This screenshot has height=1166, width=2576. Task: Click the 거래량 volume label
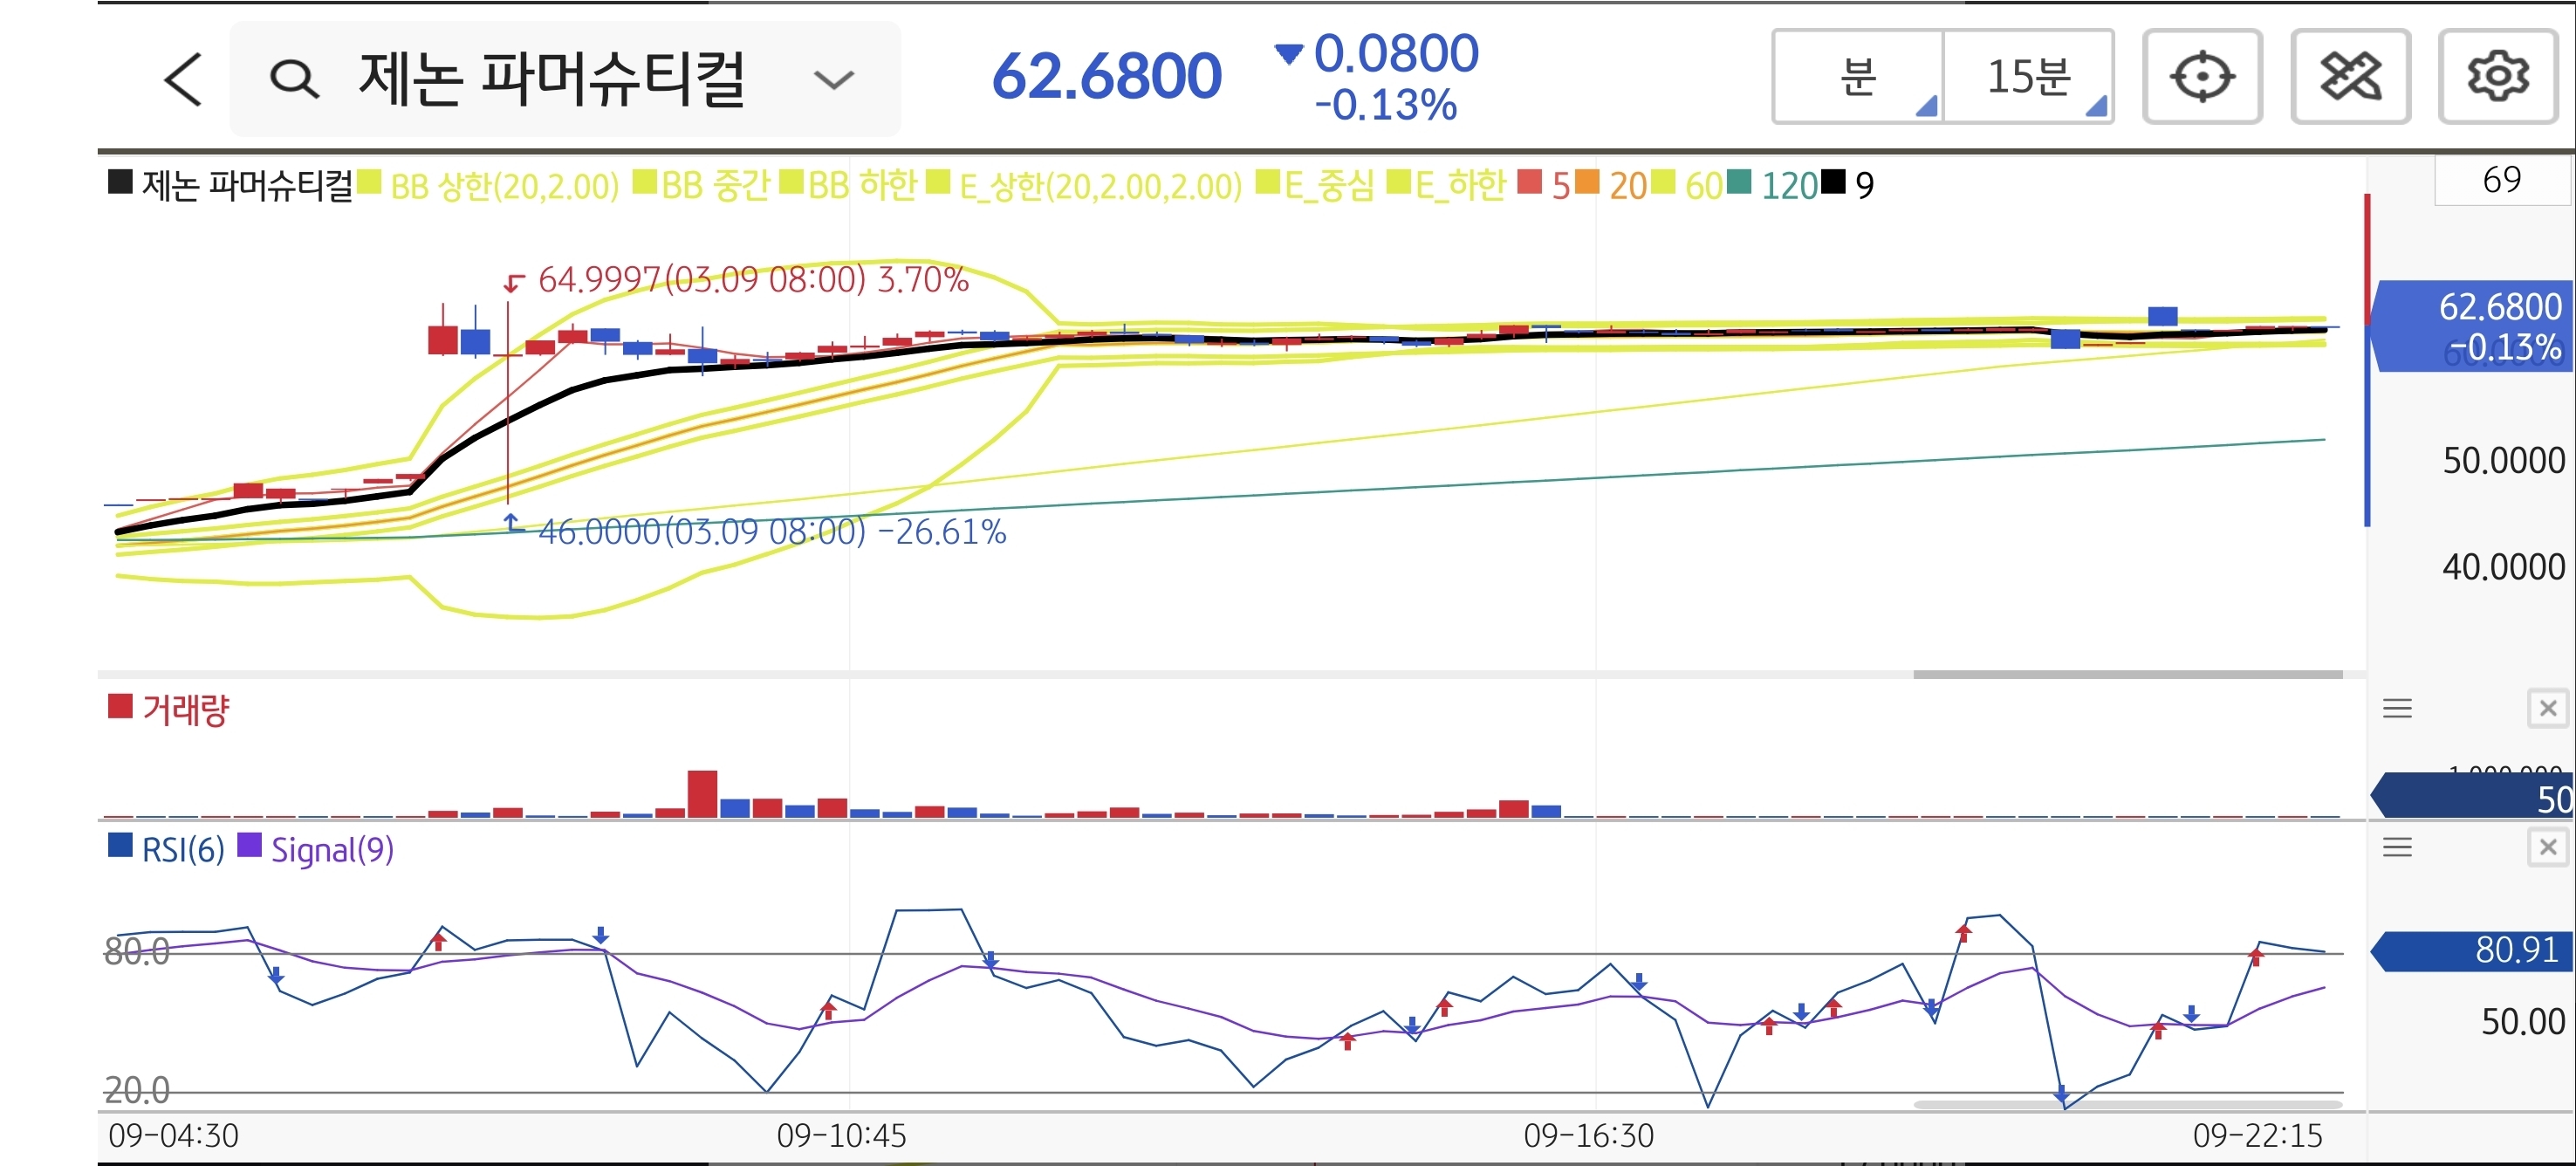[185, 710]
